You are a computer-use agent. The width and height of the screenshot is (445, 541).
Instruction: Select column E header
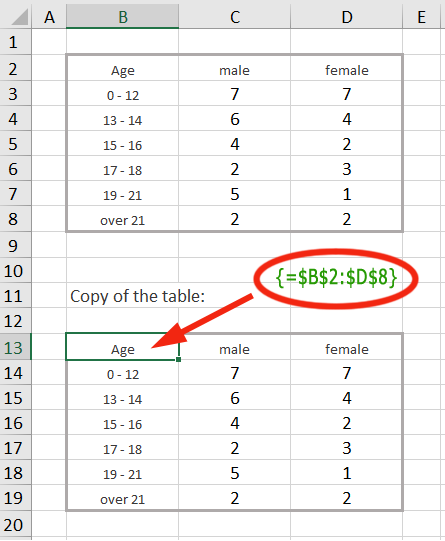tap(422, 17)
